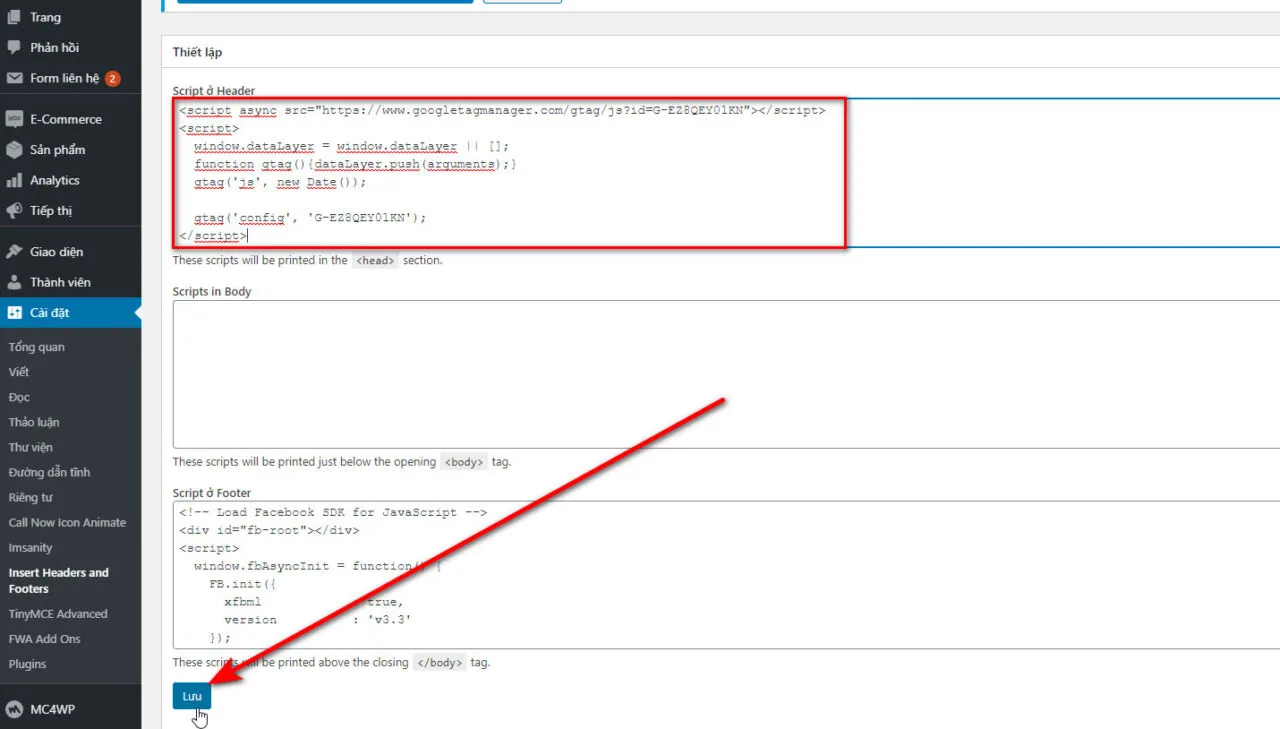Go to Đọc settings page
The width and height of the screenshot is (1280, 729).
(x=19, y=397)
